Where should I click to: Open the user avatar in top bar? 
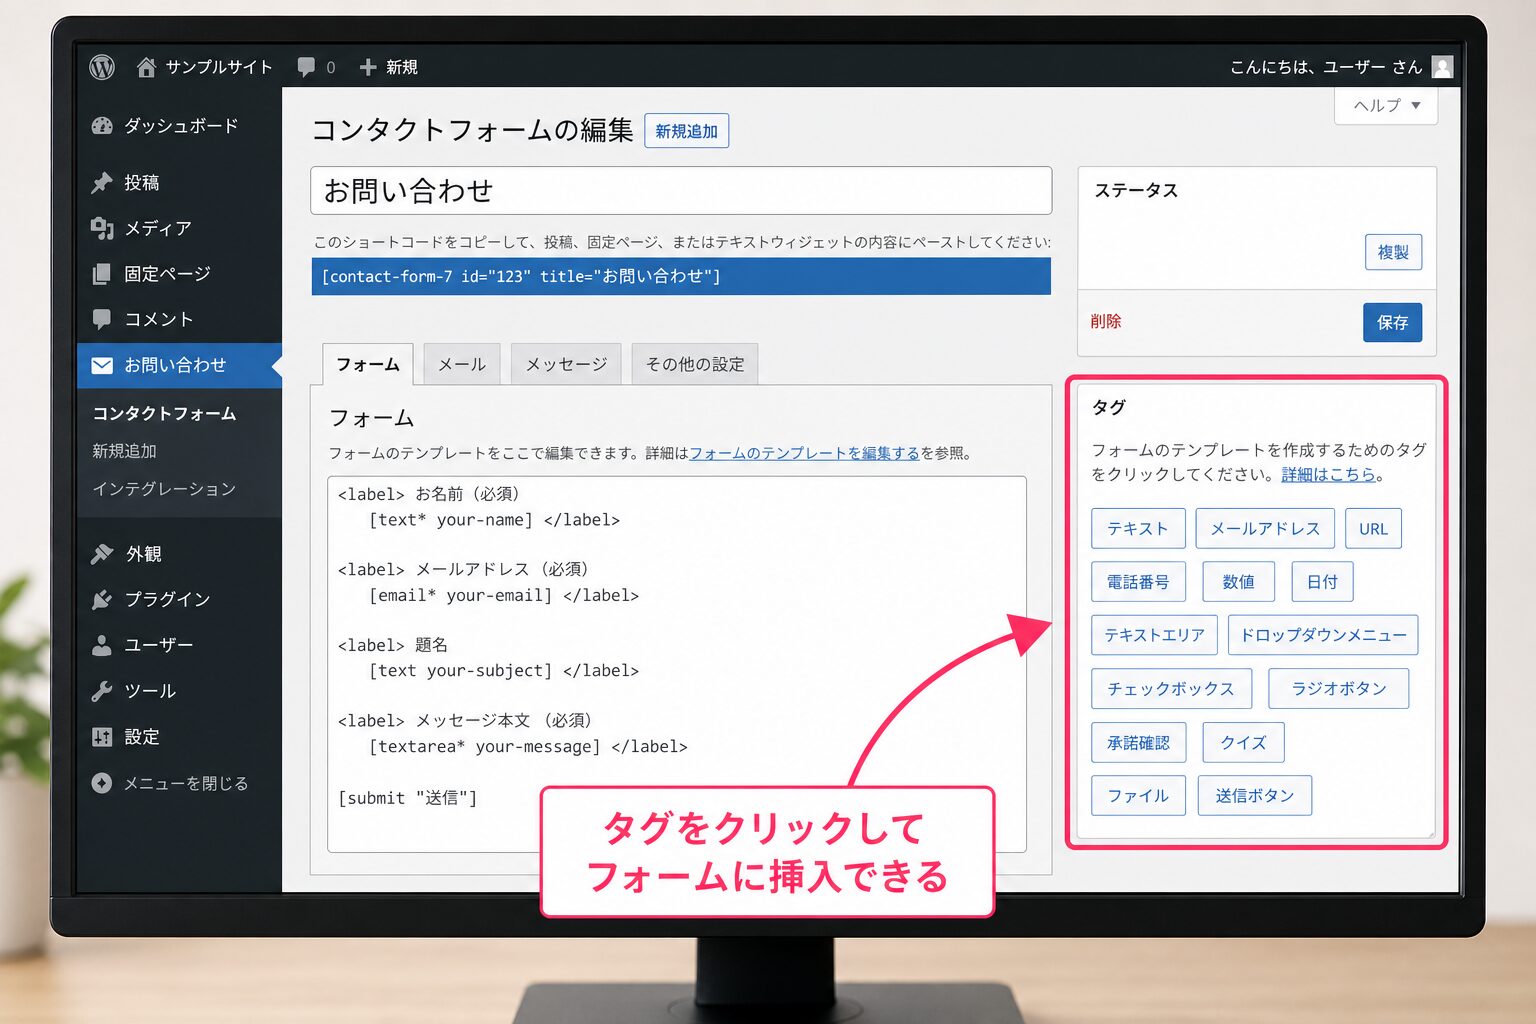(x=1442, y=67)
